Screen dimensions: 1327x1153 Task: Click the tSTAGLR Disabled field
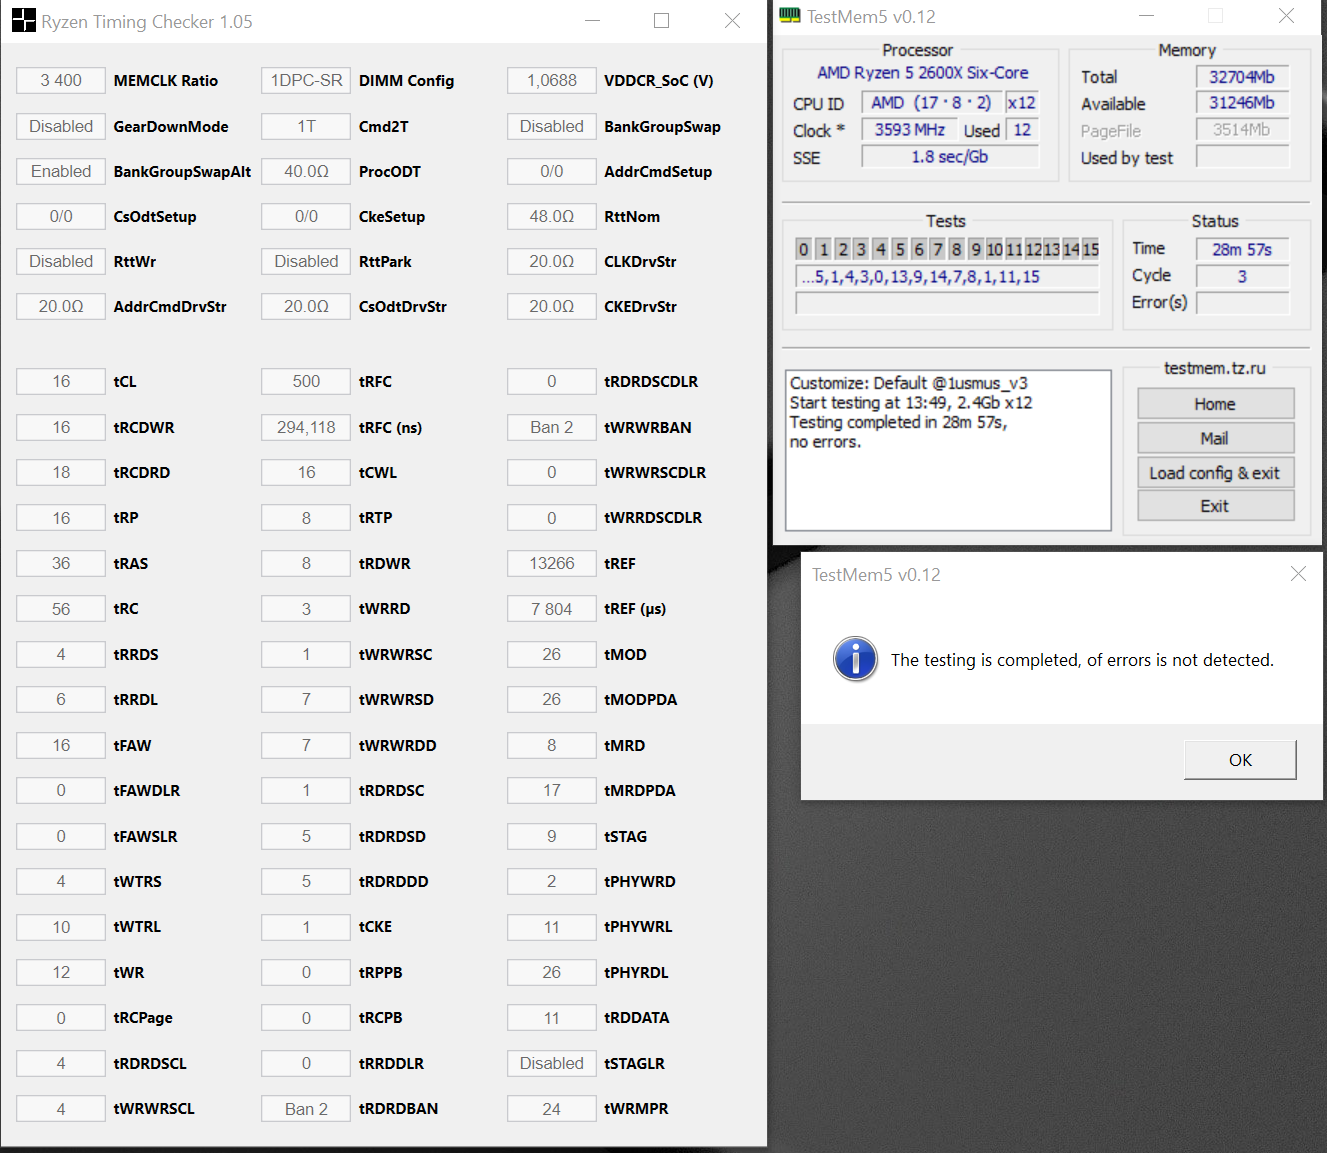click(552, 1063)
